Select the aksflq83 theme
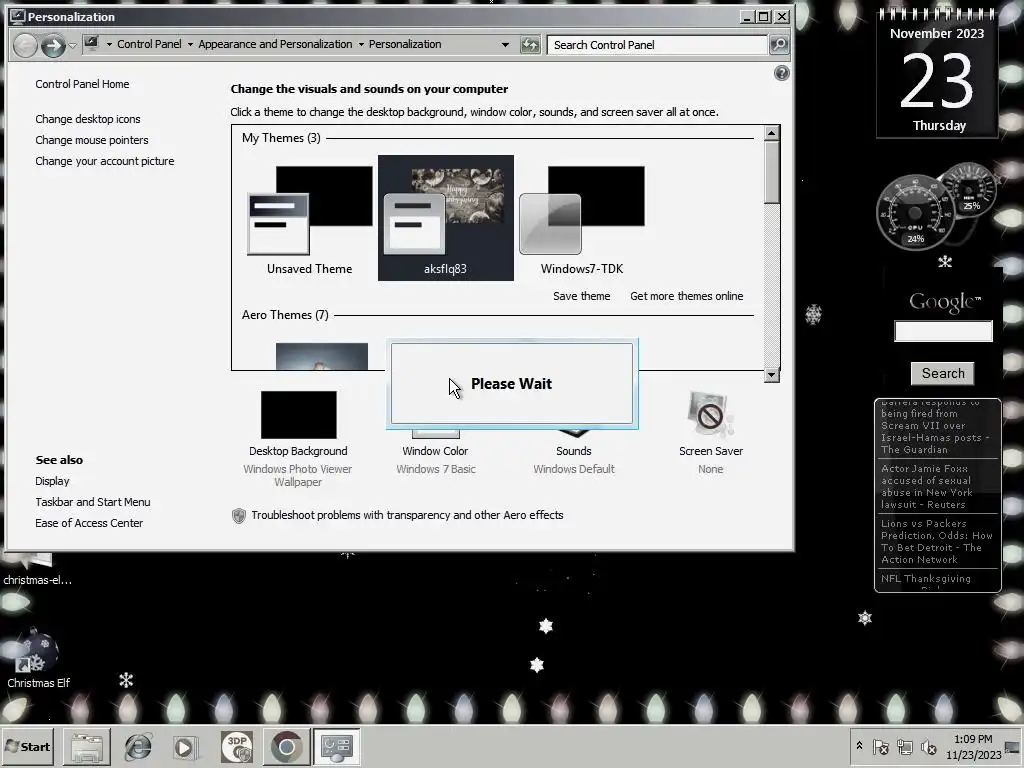Screen dimensions: 1024x768 coord(445,218)
